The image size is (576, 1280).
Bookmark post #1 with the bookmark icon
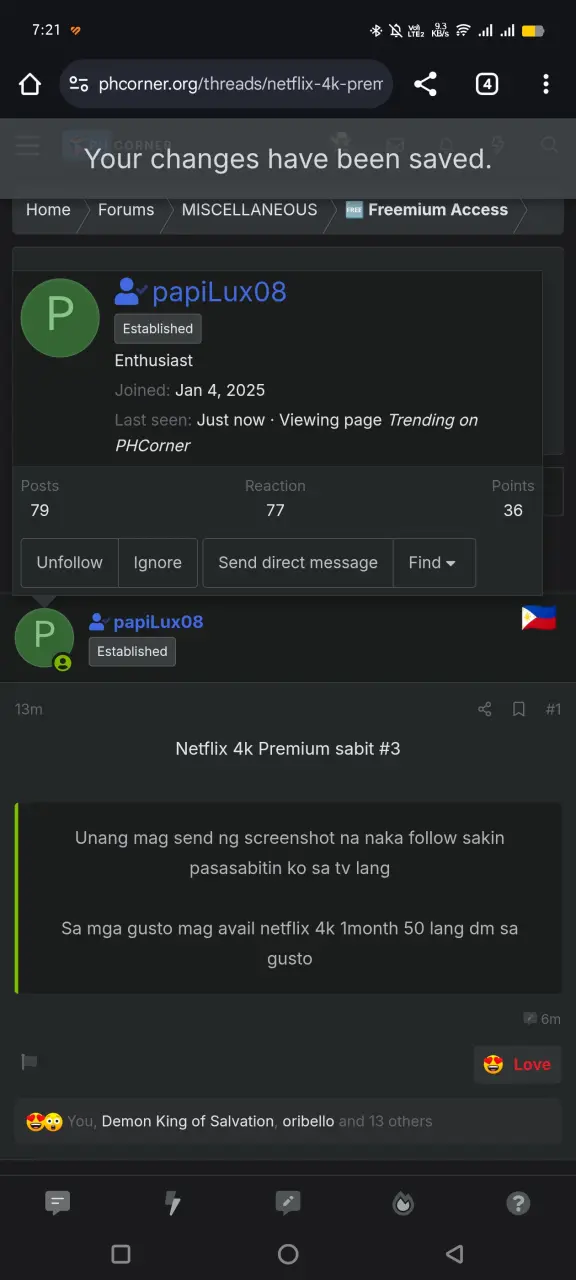click(x=519, y=709)
